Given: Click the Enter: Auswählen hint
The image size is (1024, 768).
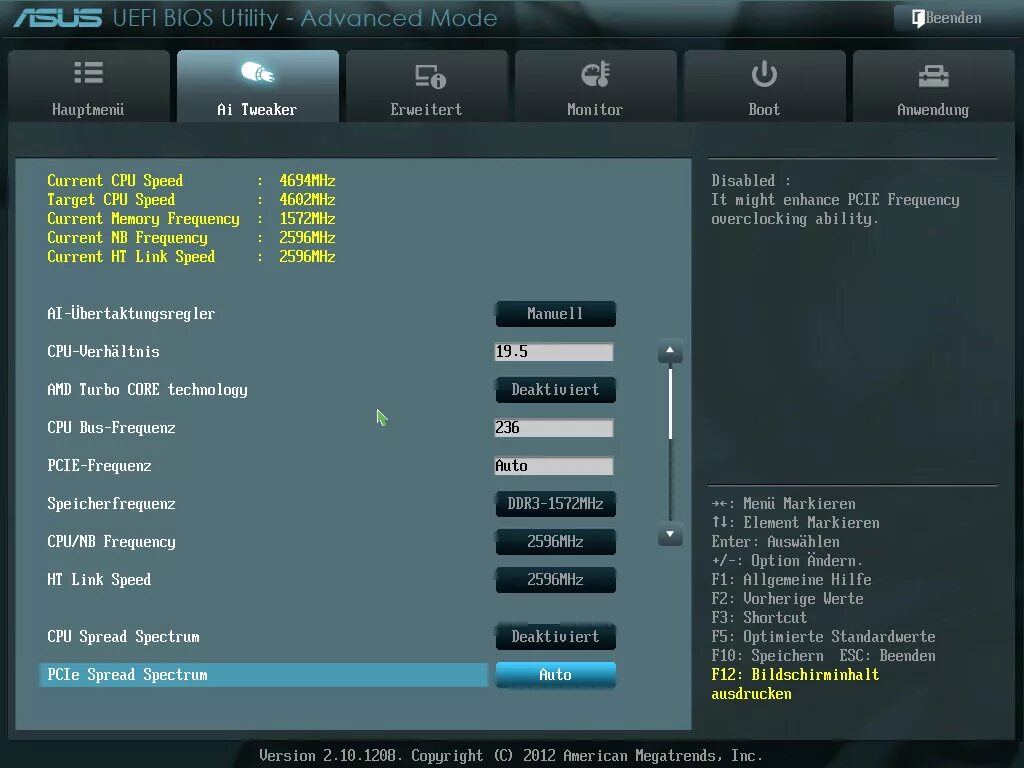Looking at the screenshot, I should point(775,542).
